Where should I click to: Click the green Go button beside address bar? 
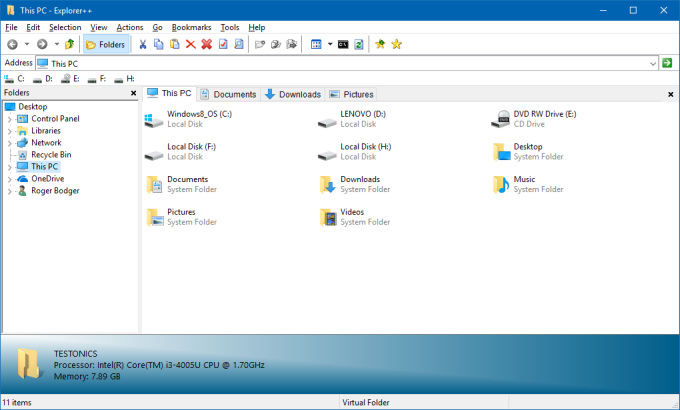pos(667,63)
